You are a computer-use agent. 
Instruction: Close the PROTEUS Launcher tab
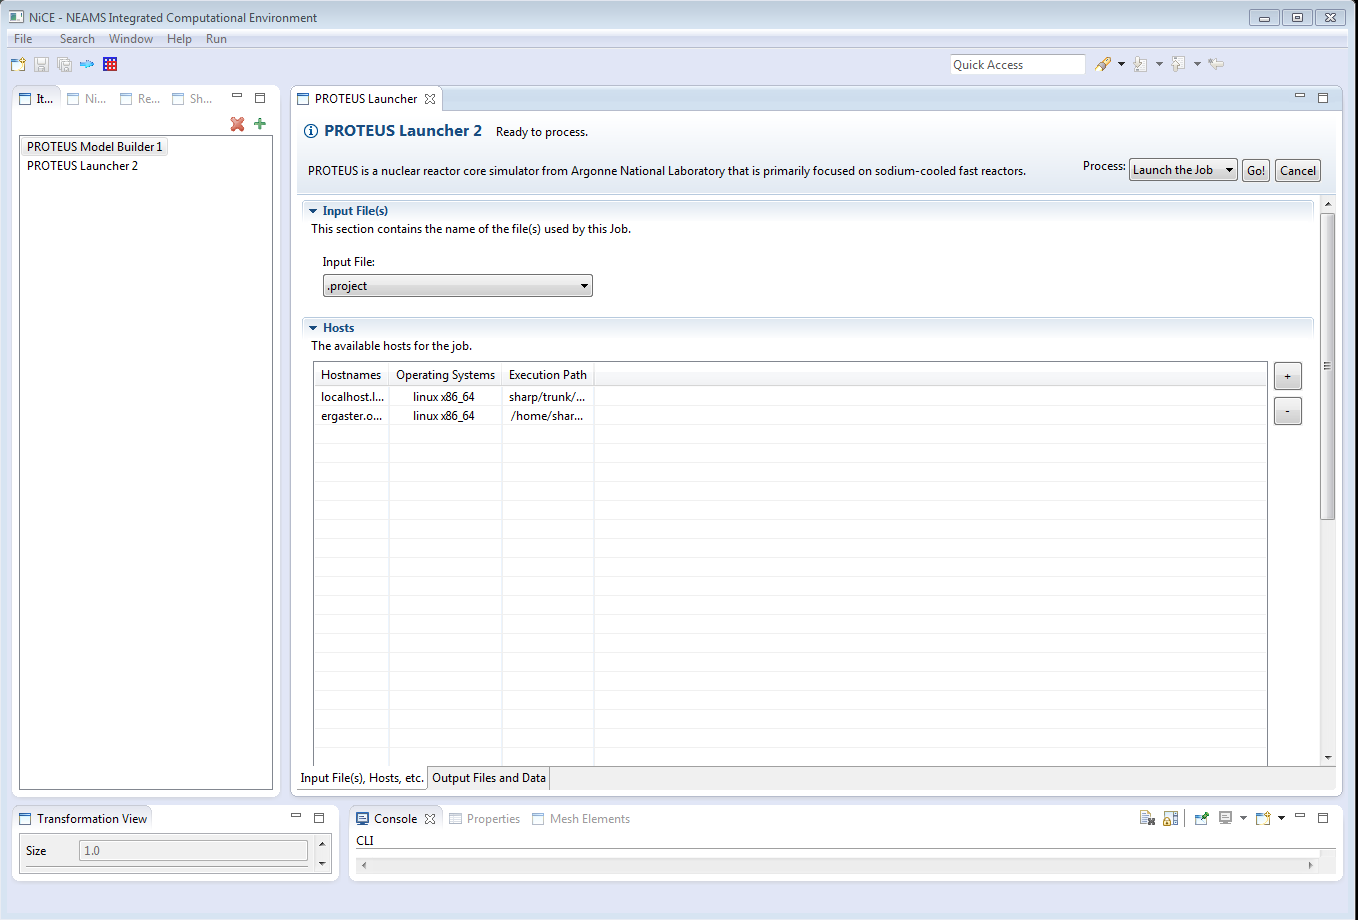pos(430,99)
